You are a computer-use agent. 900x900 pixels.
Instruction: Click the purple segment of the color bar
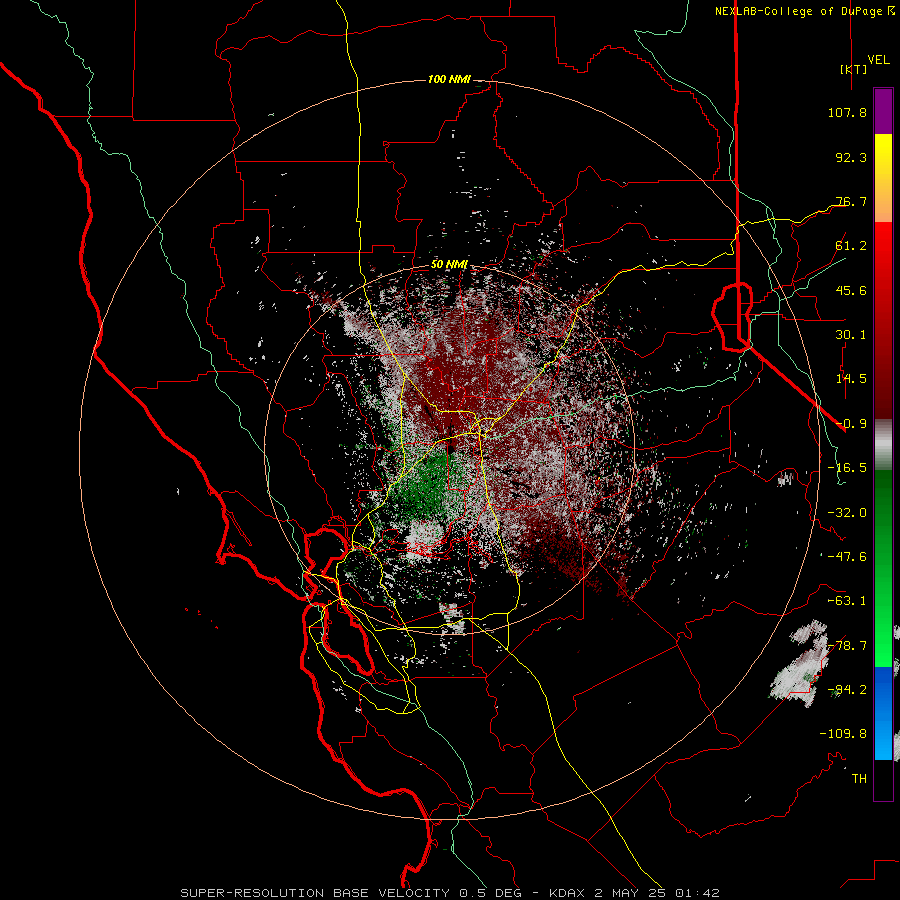883,111
